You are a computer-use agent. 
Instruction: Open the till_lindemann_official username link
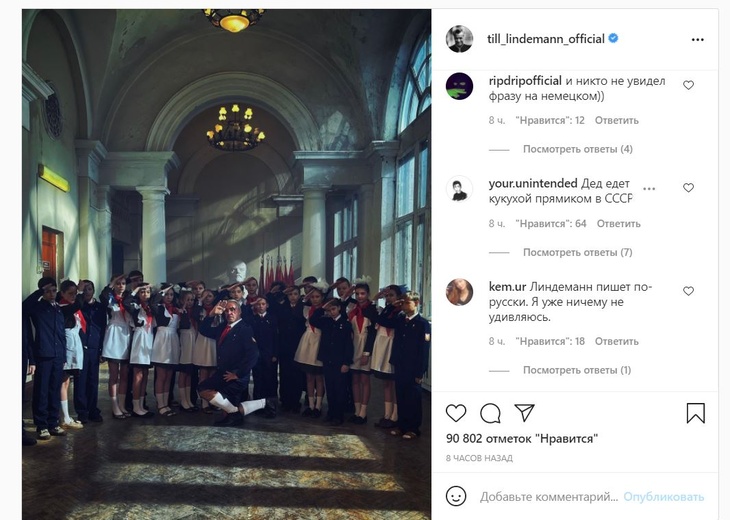pyautogui.click(x=546, y=39)
